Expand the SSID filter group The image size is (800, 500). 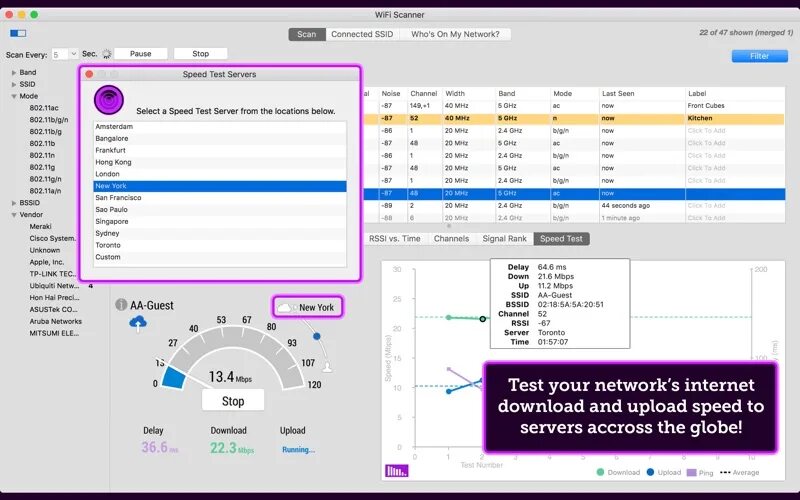click(14, 84)
